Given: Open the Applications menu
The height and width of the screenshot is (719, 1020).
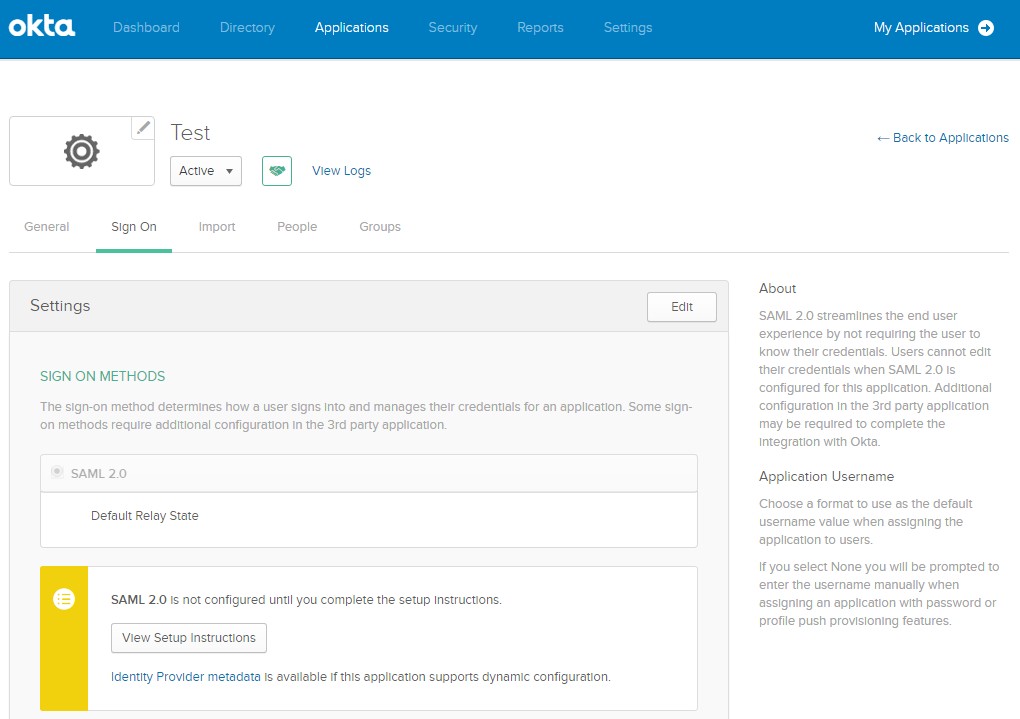Looking at the screenshot, I should tap(352, 27).
